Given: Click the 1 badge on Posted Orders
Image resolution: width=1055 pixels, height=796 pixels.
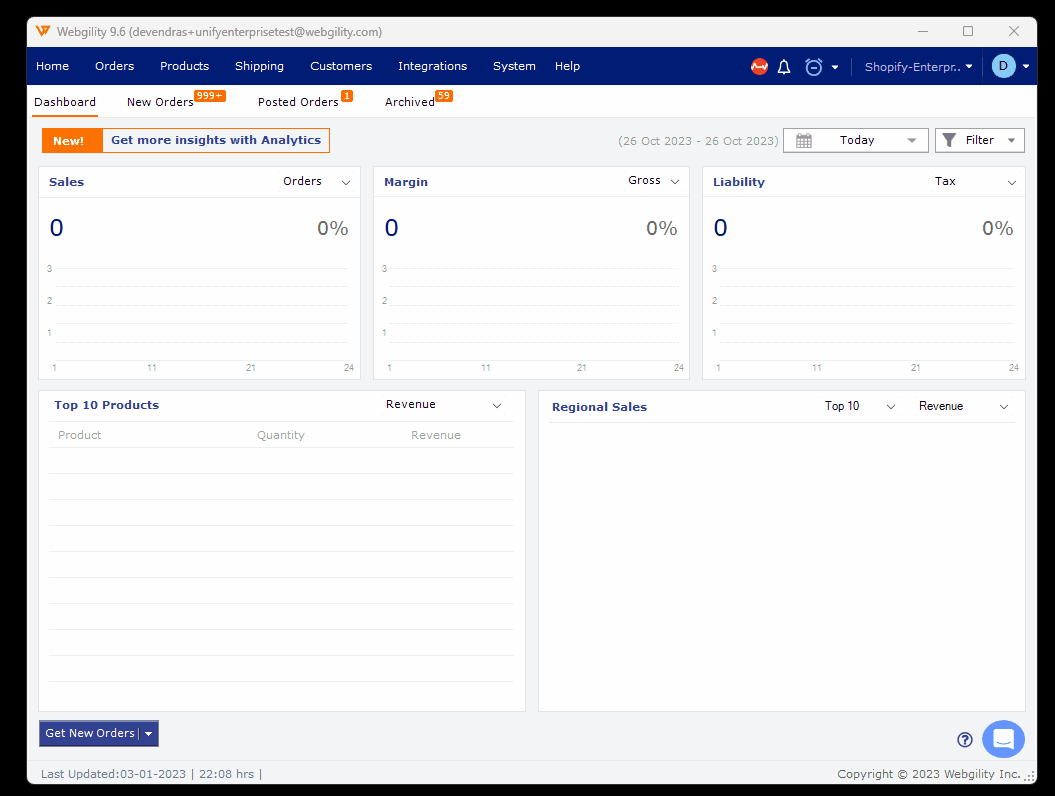Looking at the screenshot, I should click(347, 96).
